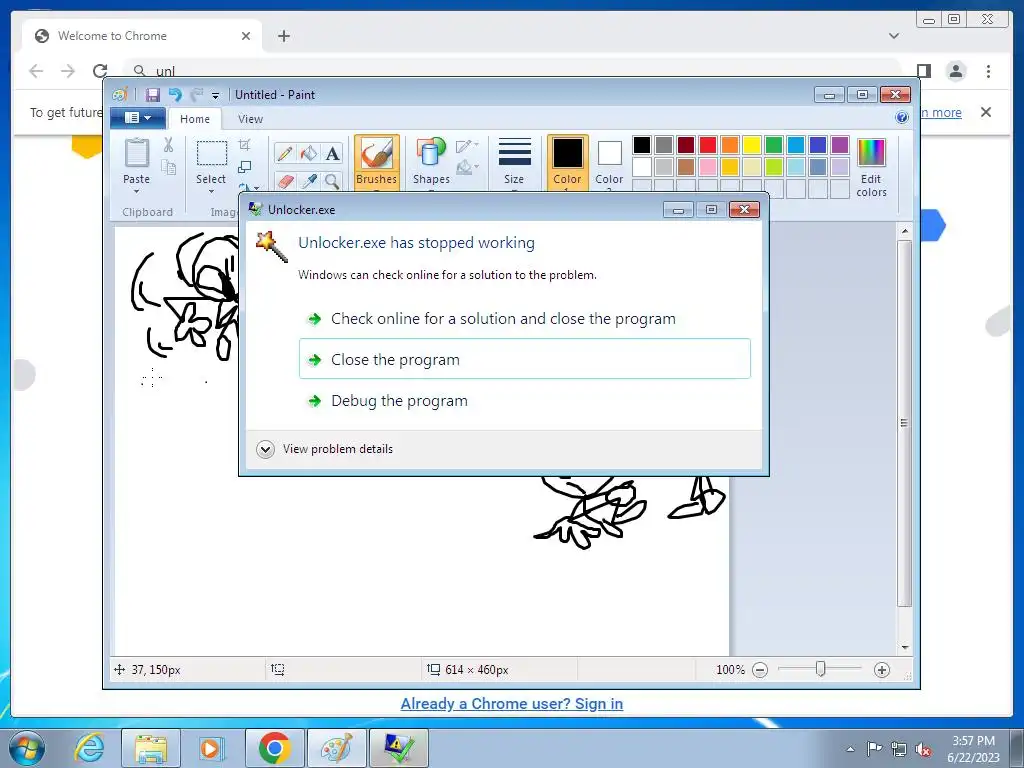Click the Chrome address bar
The image size is (1024, 768).
click(513, 71)
